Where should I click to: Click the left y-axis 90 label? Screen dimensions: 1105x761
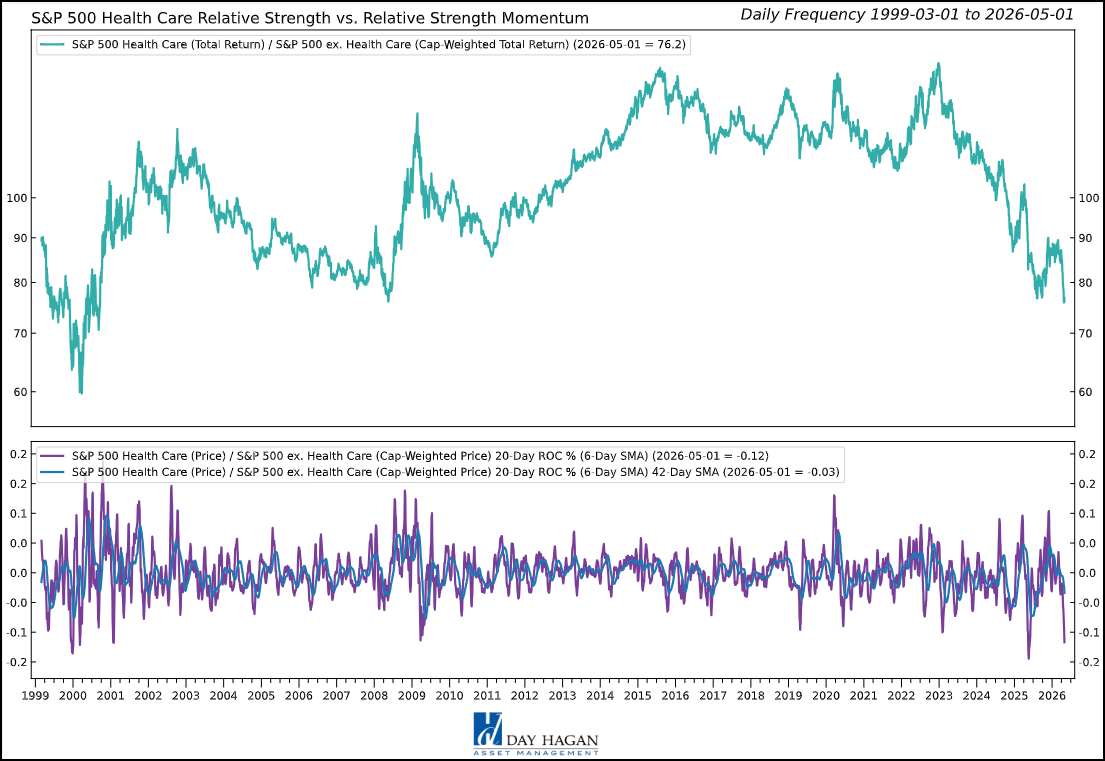click(20, 238)
